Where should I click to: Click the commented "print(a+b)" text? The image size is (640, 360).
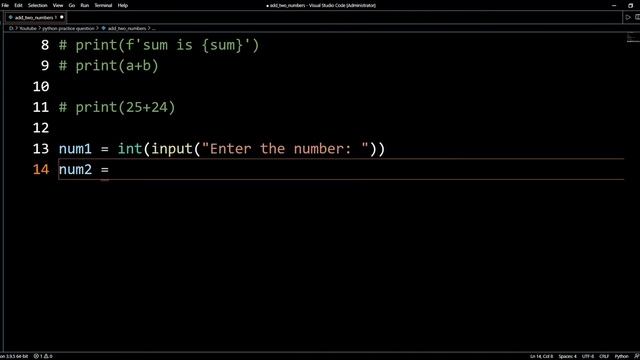coord(117,66)
